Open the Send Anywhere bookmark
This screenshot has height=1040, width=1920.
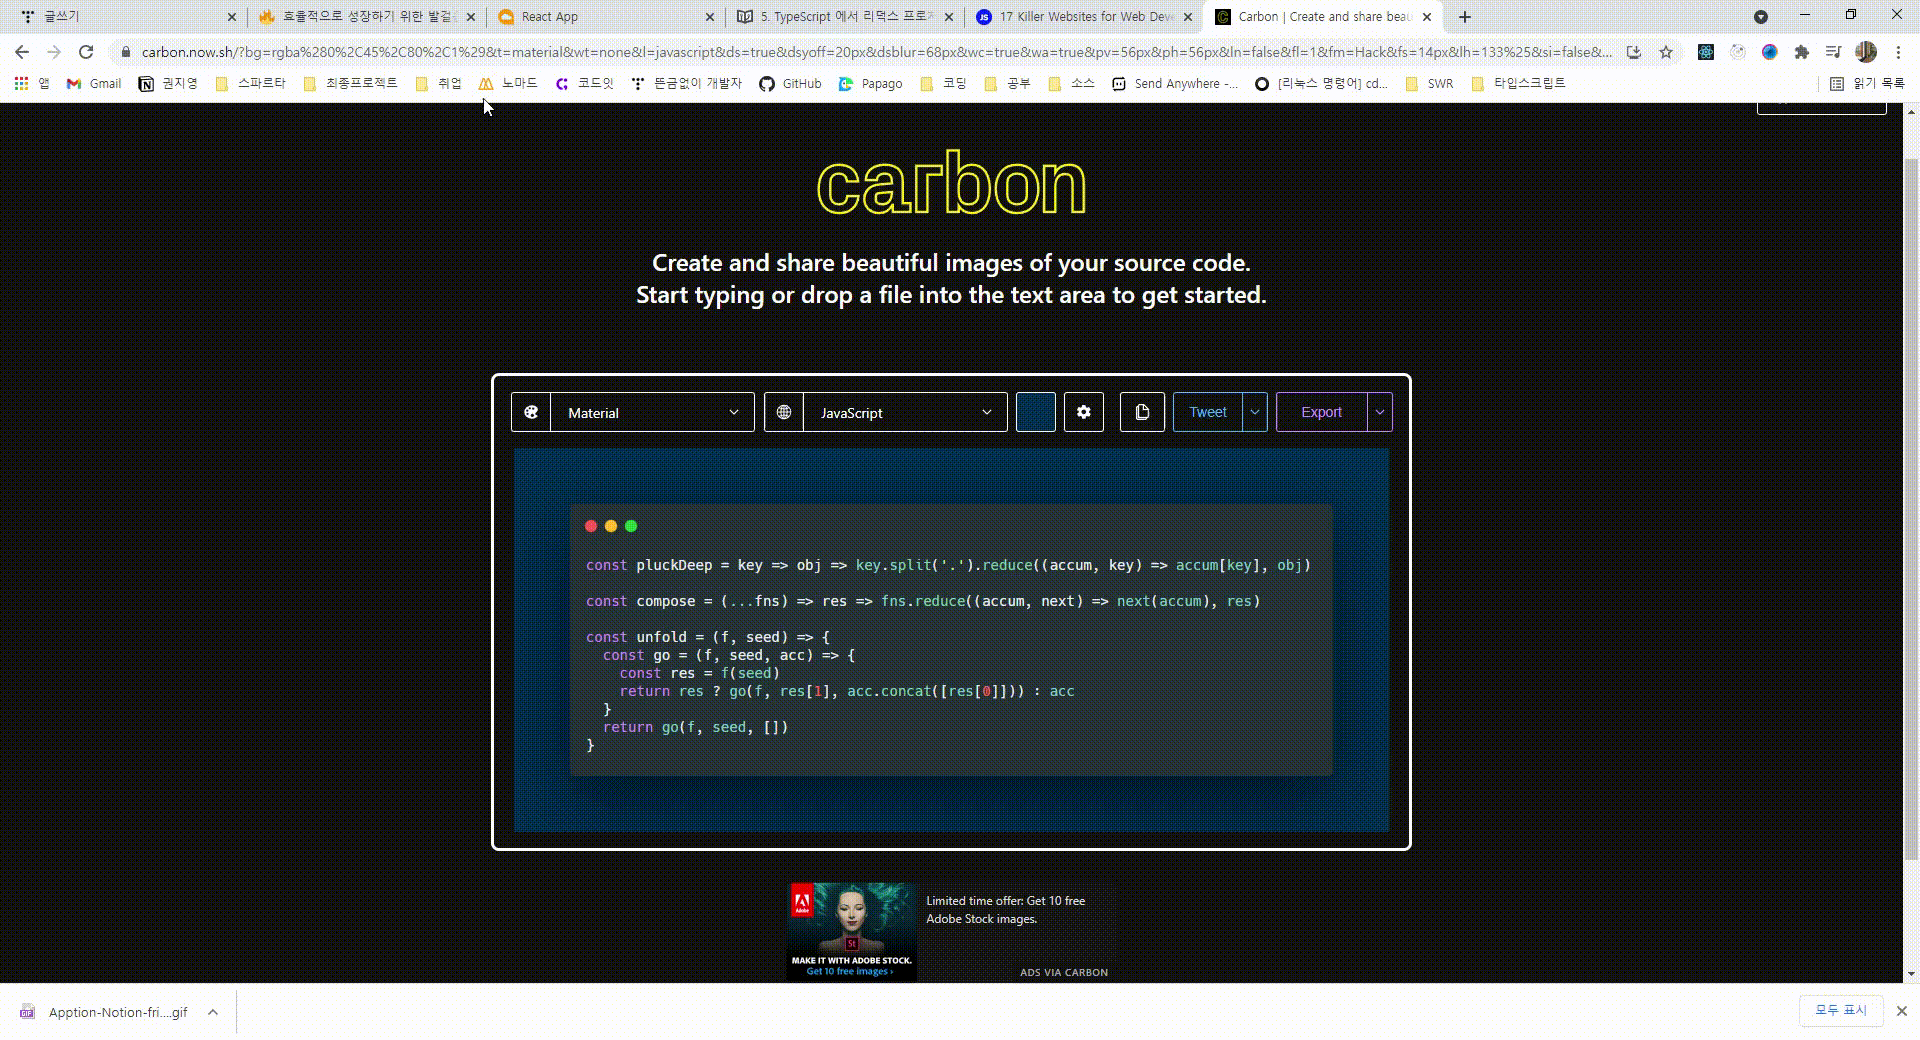click(1175, 84)
